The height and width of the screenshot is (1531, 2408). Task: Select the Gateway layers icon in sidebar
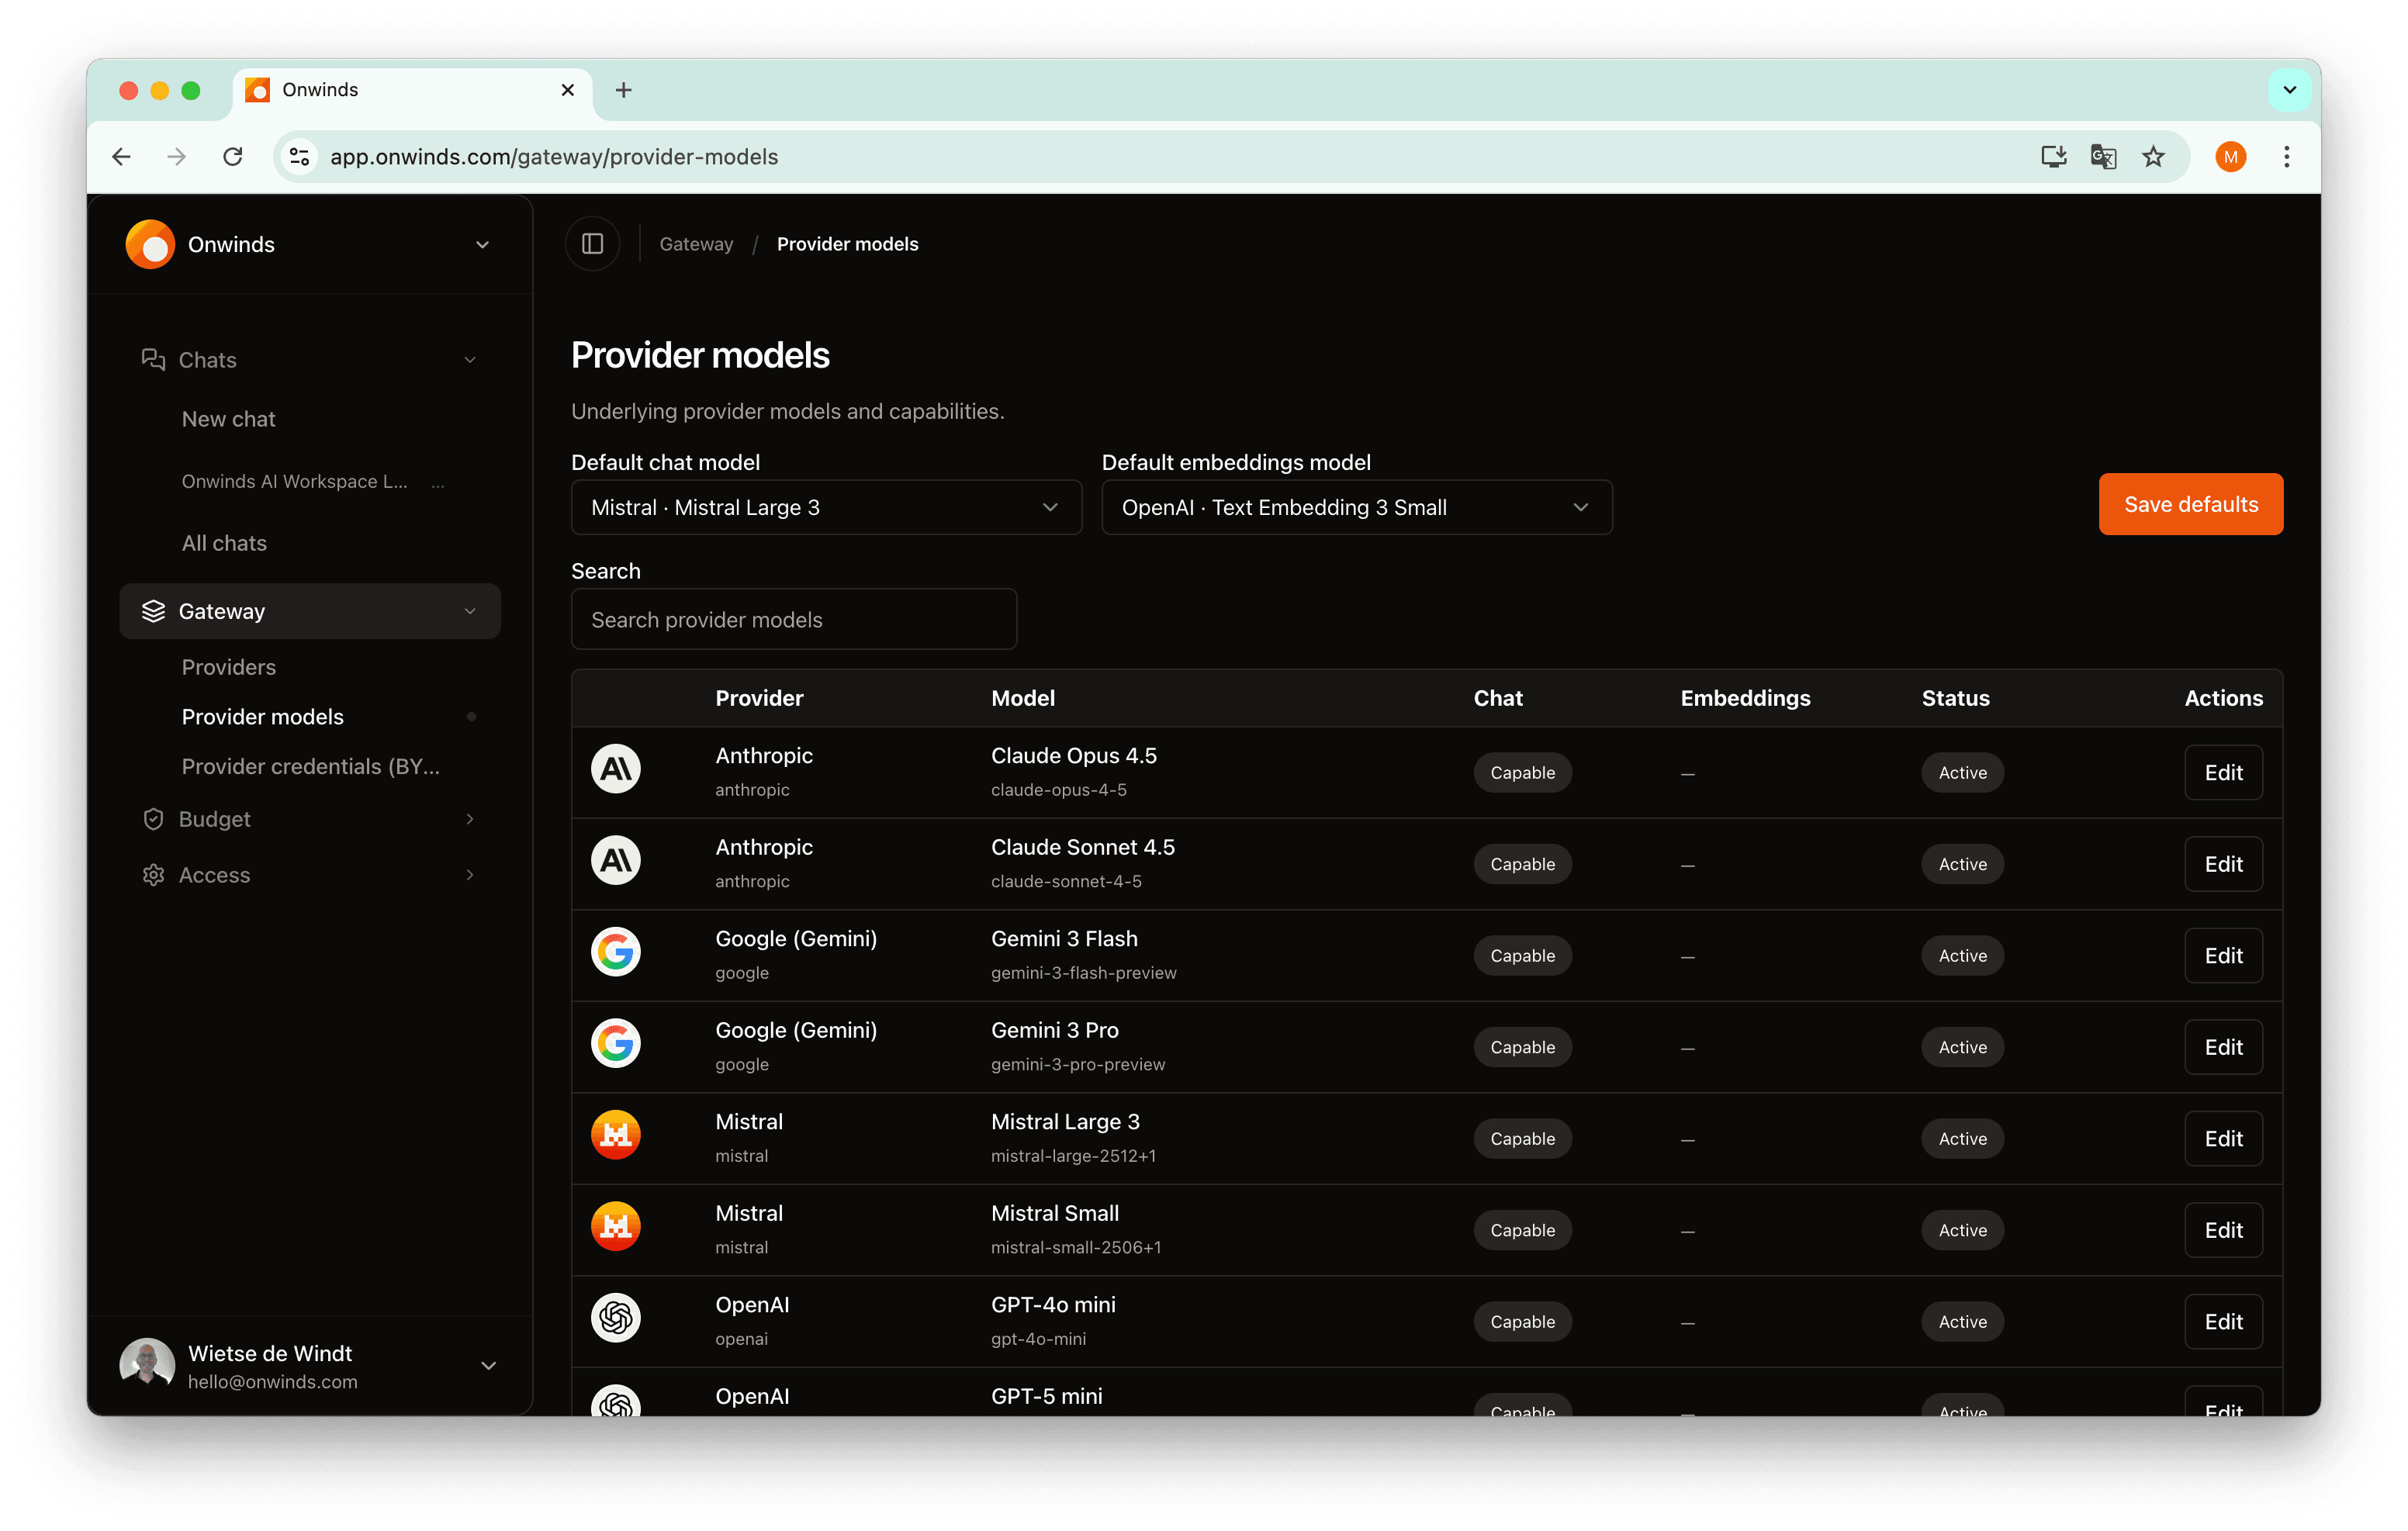(154, 611)
